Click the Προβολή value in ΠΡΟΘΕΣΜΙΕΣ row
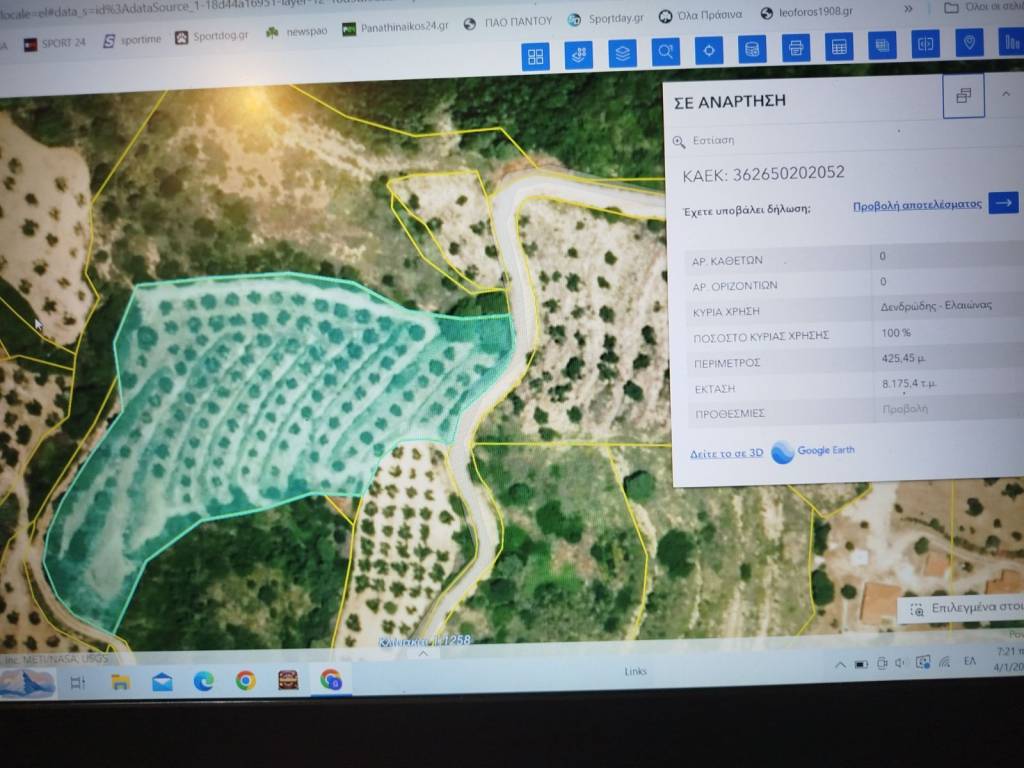The image size is (1024, 768). (904, 409)
